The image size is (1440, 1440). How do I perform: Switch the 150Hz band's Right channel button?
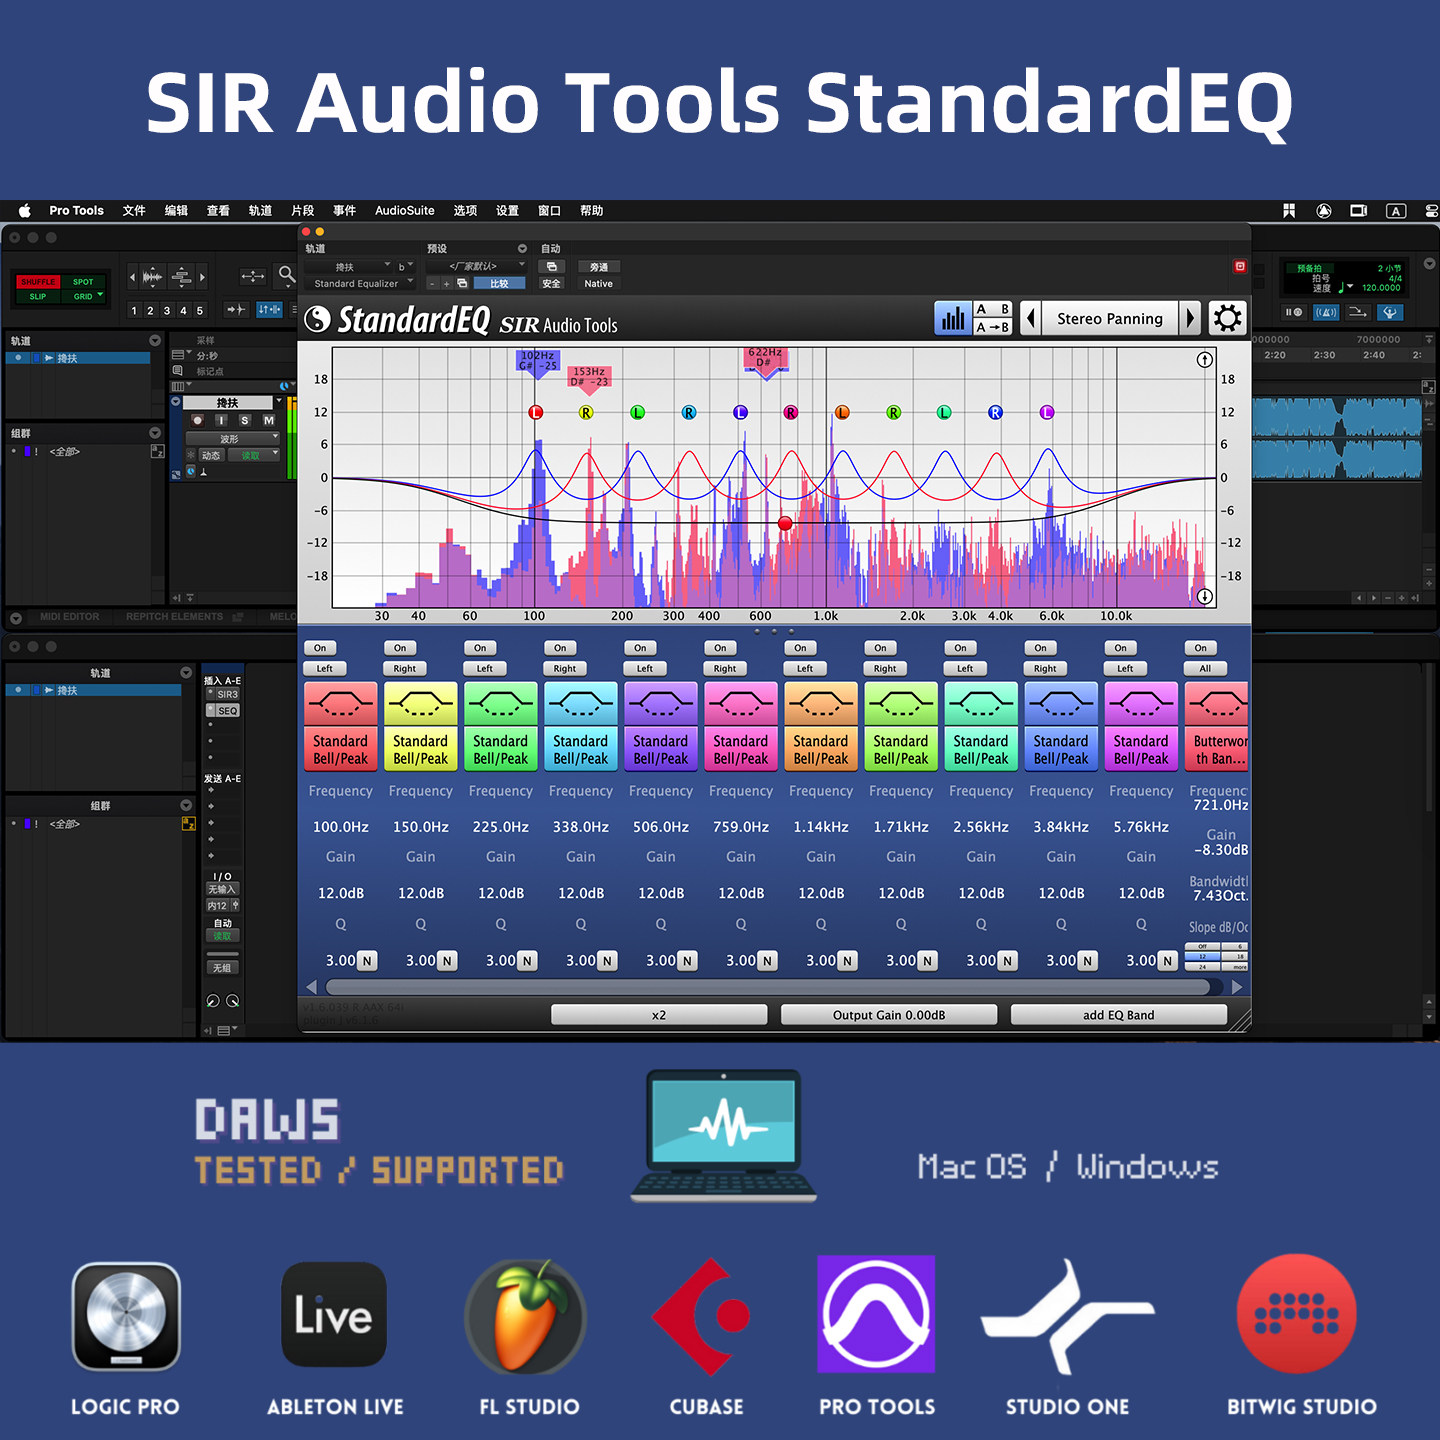point(405,668)
